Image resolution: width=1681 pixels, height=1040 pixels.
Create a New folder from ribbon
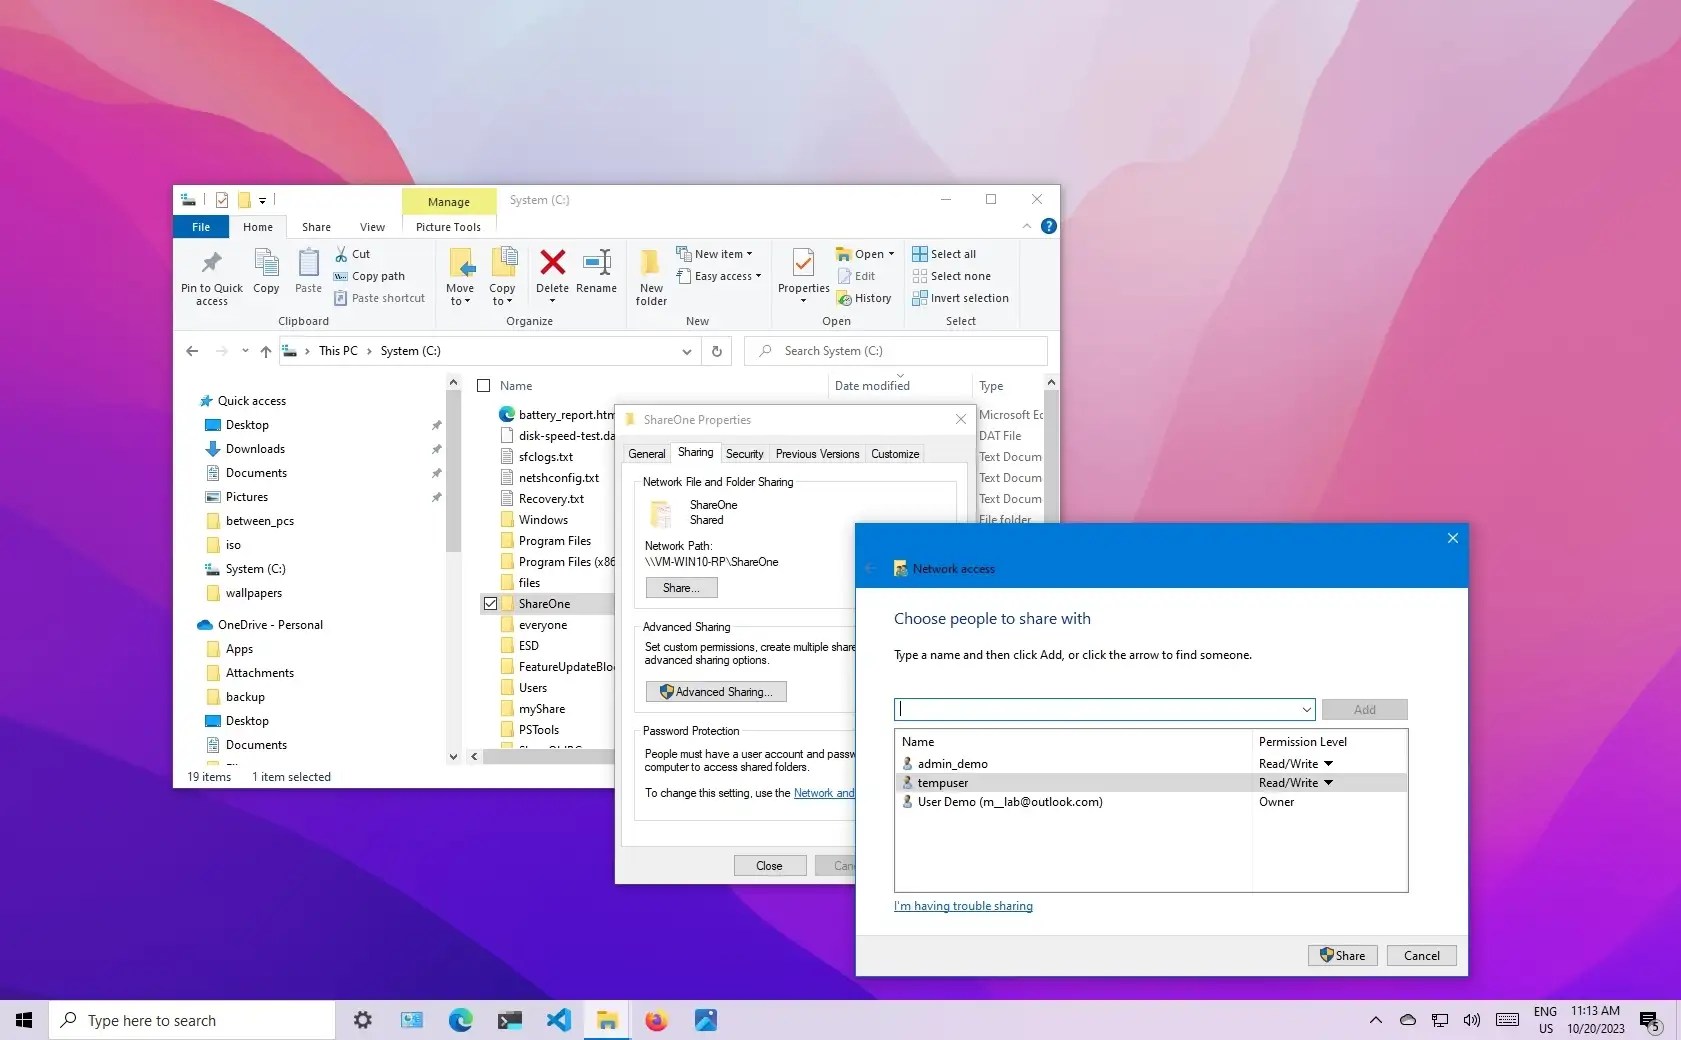coord(651,277)
